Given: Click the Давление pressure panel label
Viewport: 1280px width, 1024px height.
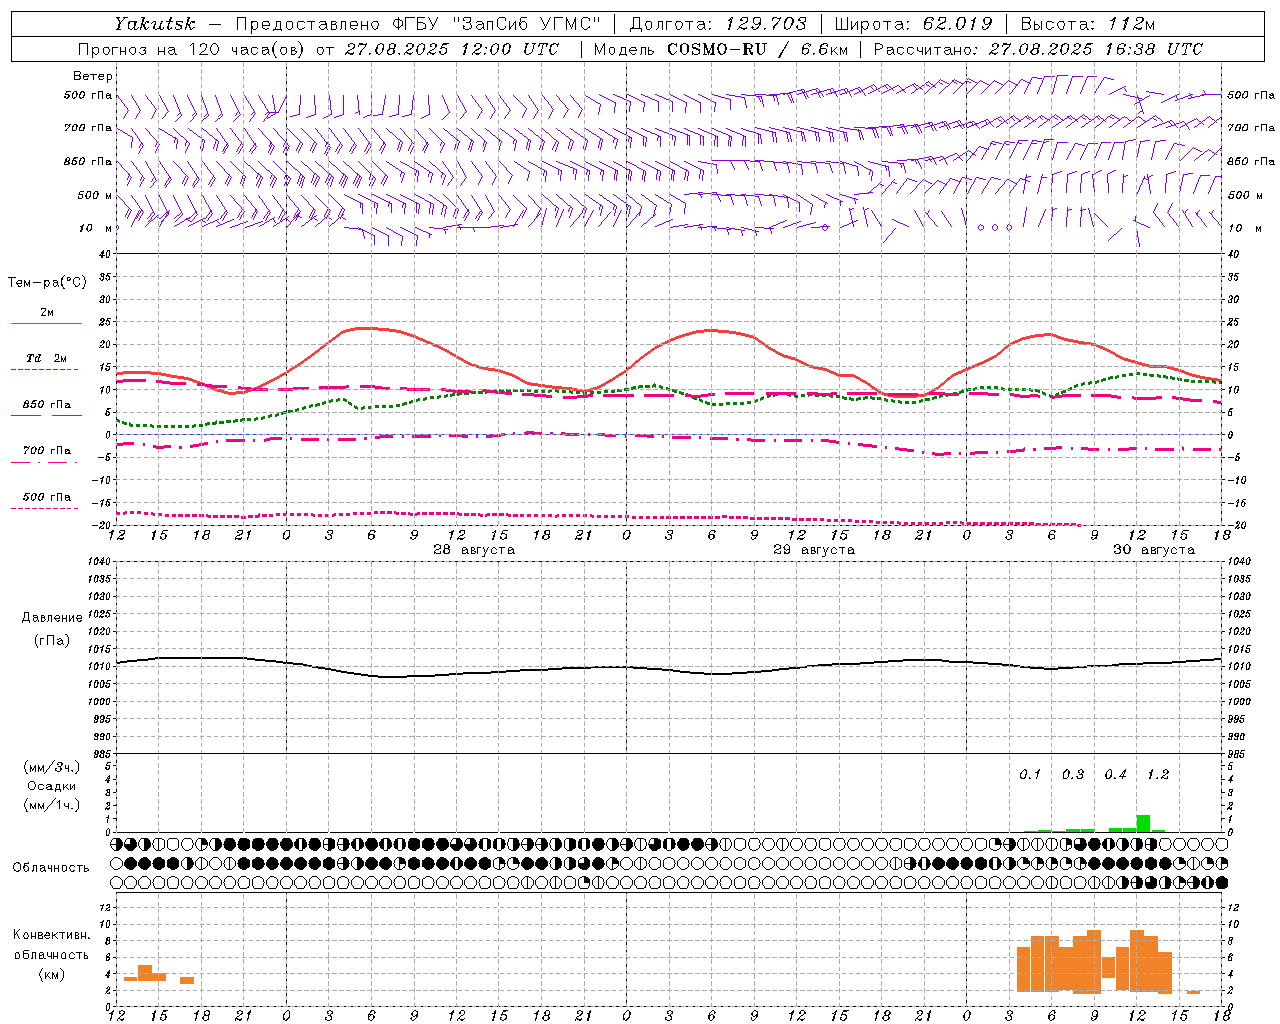Looking at the screenshot, I should (52, 618).
